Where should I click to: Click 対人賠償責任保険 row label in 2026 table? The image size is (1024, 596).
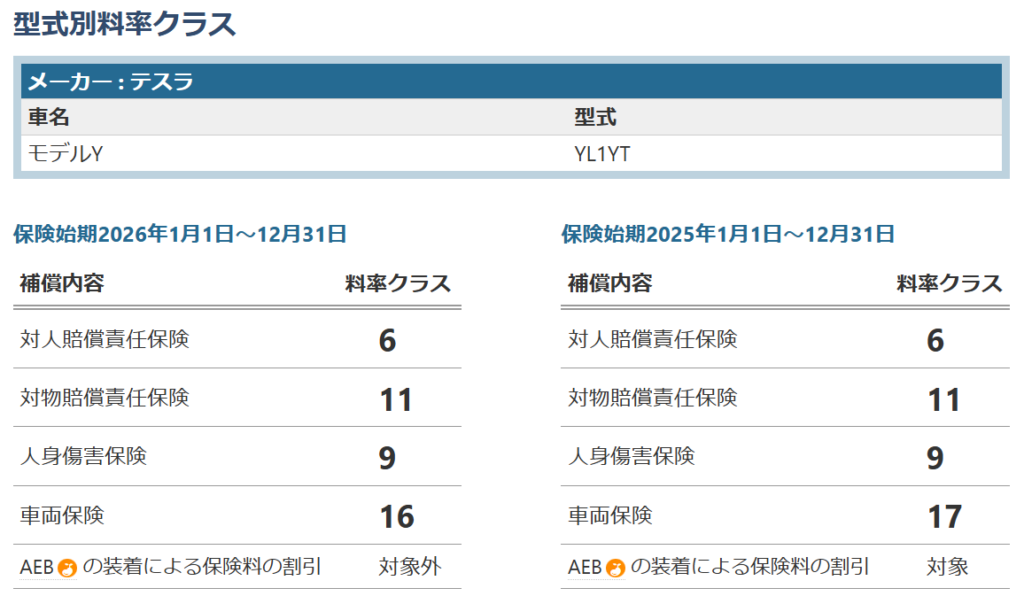pos(104,340)
